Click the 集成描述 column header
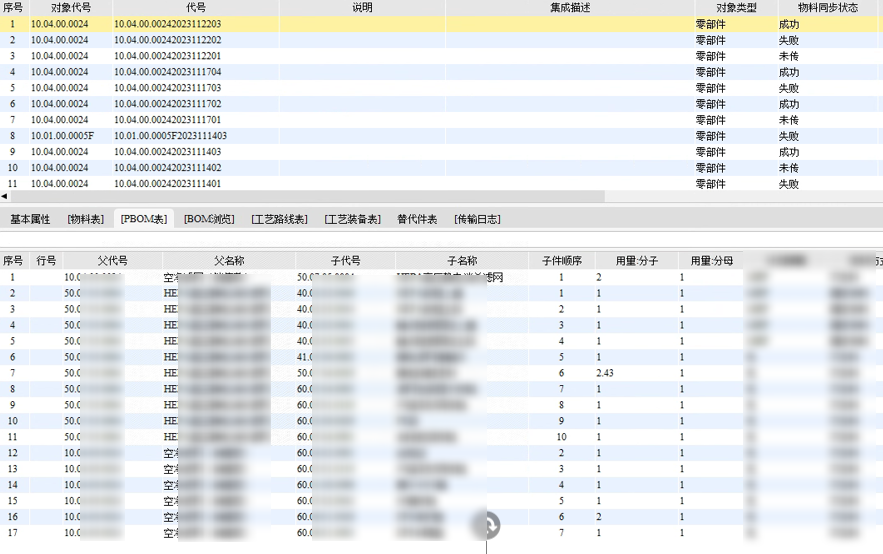The image size is (883, 554). coord(570,7)
